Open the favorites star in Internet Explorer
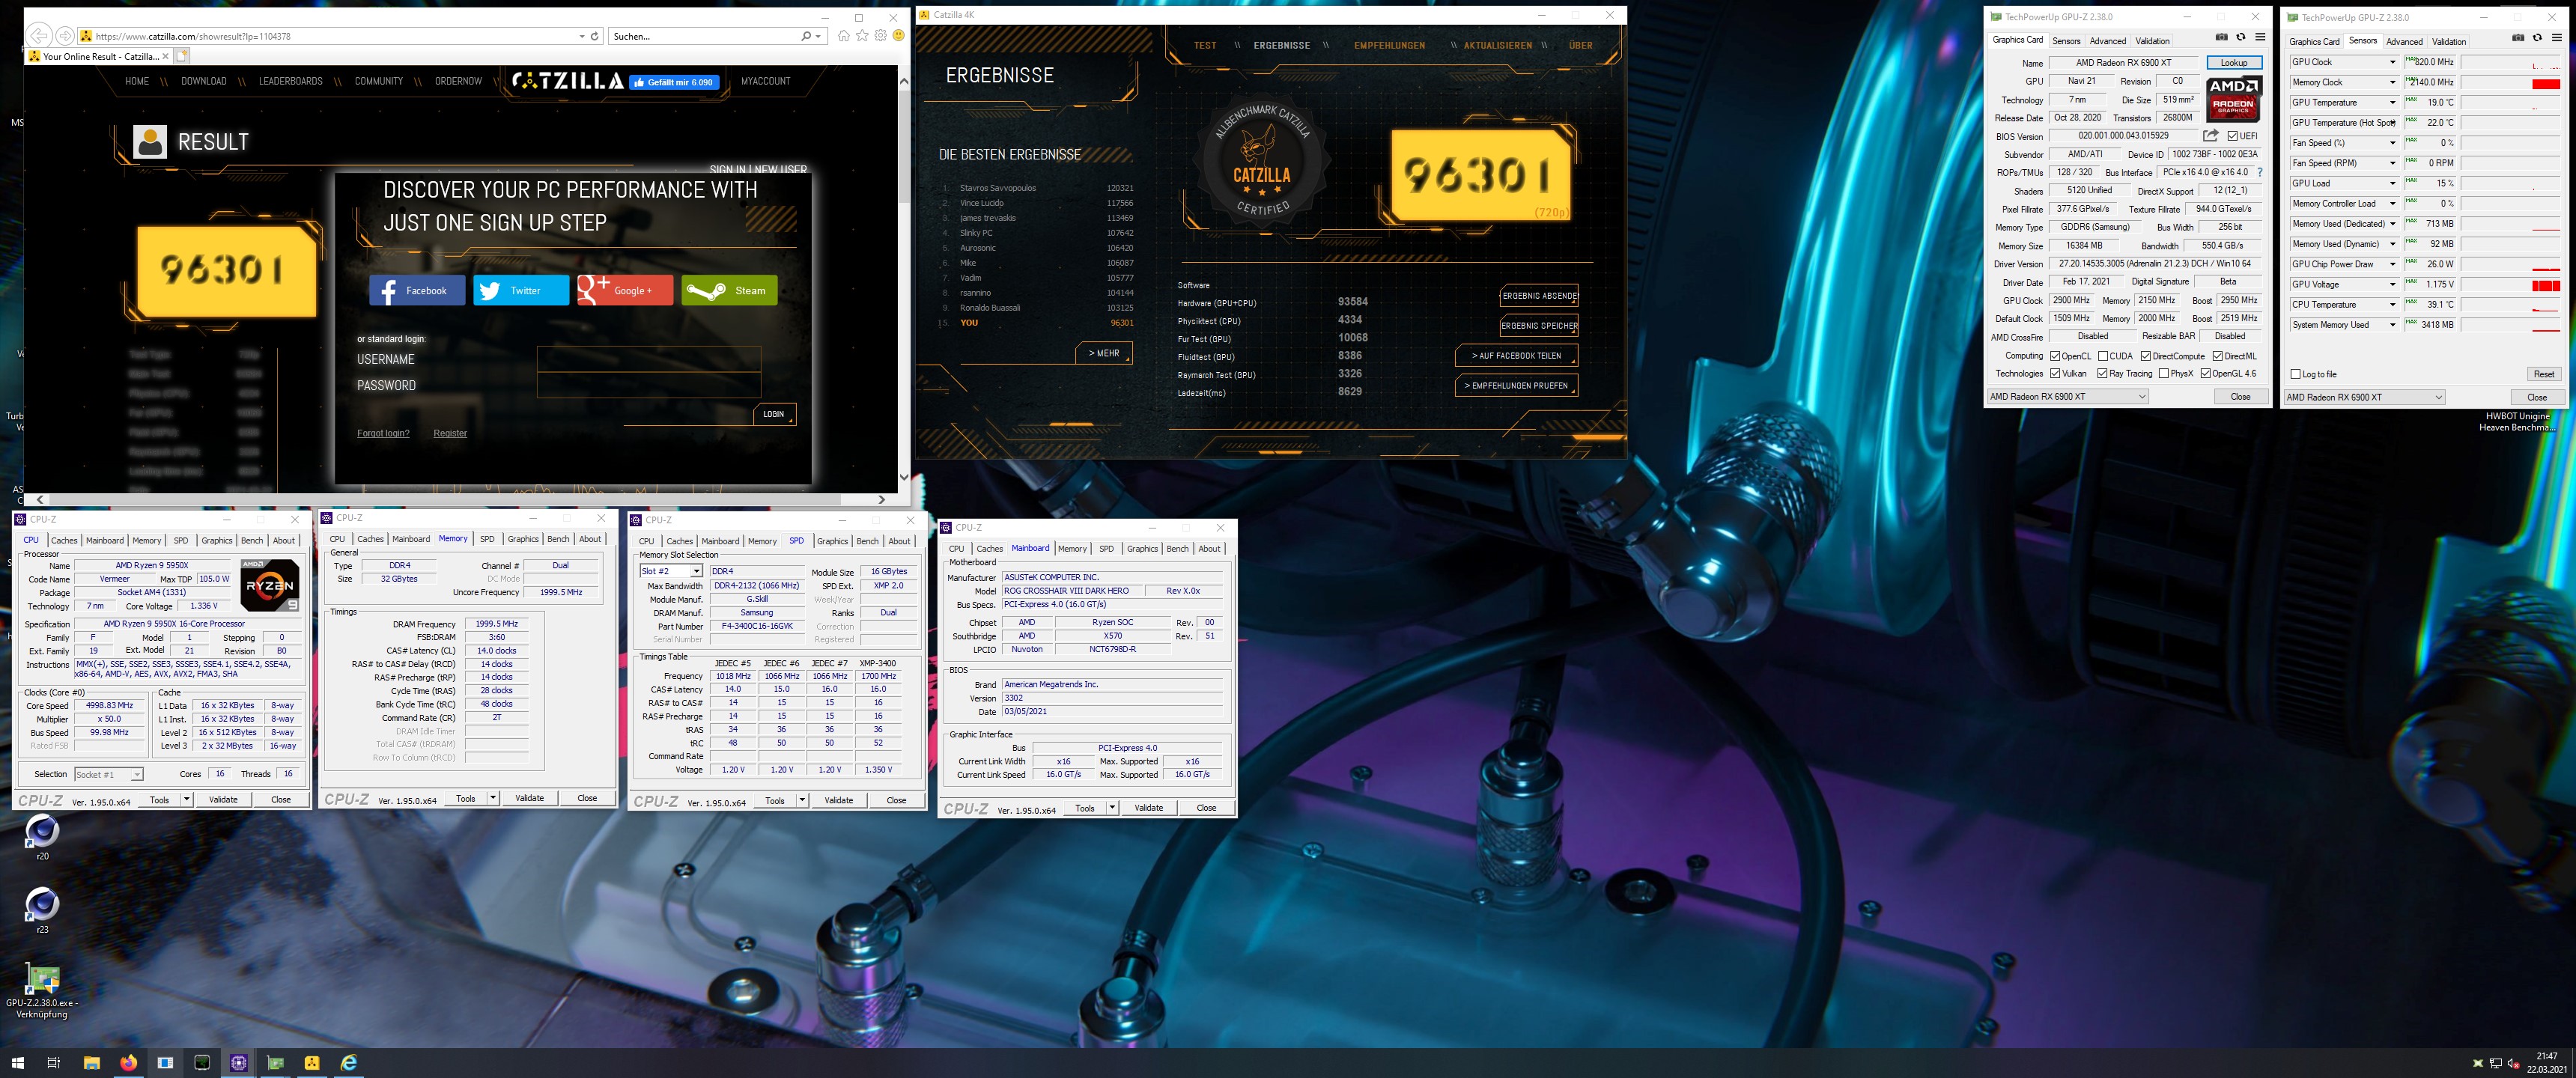Screen dimensions: 2576x1078 (862, 36)
